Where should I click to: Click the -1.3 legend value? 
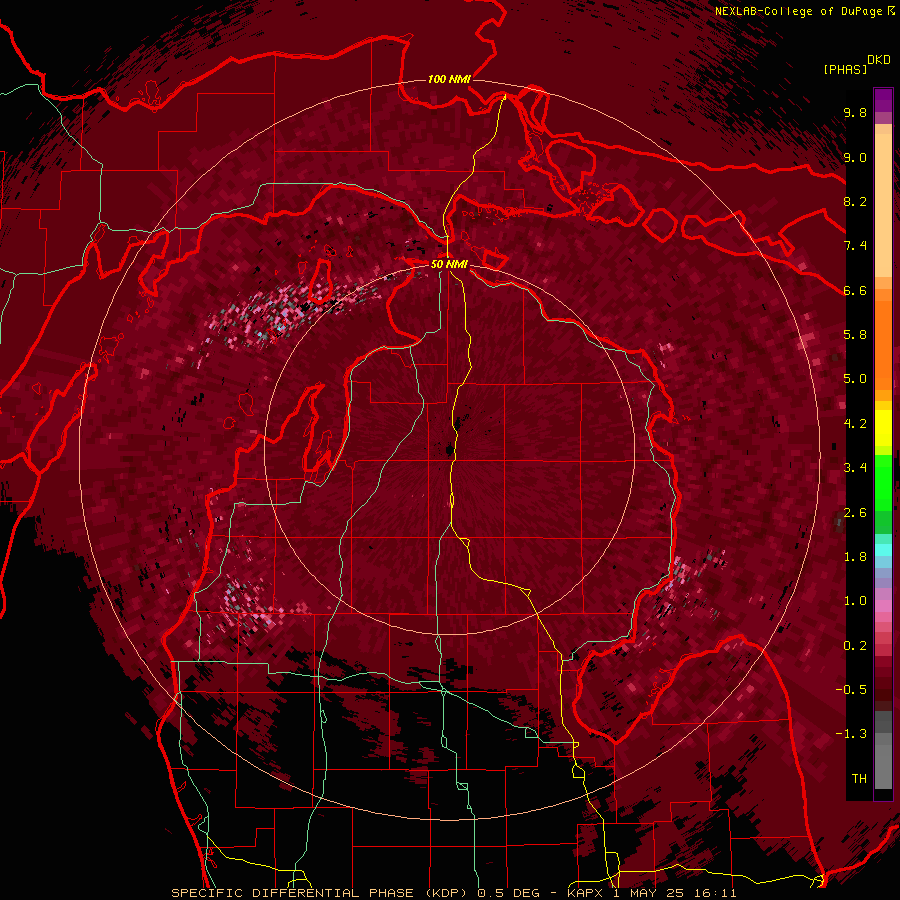pyautogui.click(x=851, y=734)
